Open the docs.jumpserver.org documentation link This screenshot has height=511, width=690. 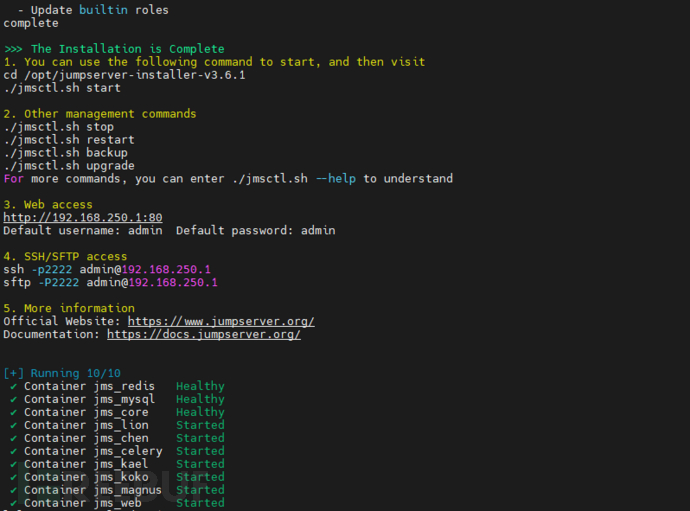point(204,334)
